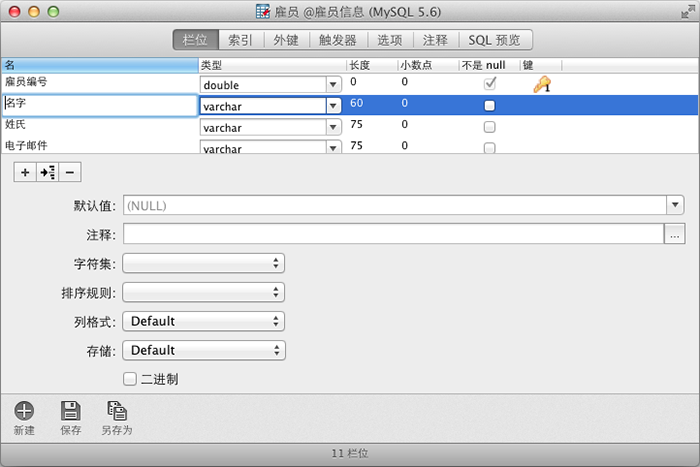This screenshot has height=467, width=700.
Task: Click the 名字 name edit field
Action: coord(100,105)
